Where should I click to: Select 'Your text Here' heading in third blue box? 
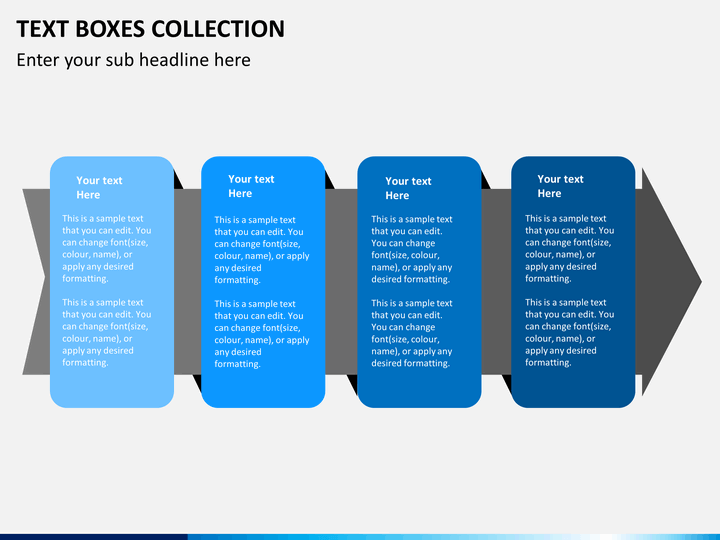[x=408, y=188]
